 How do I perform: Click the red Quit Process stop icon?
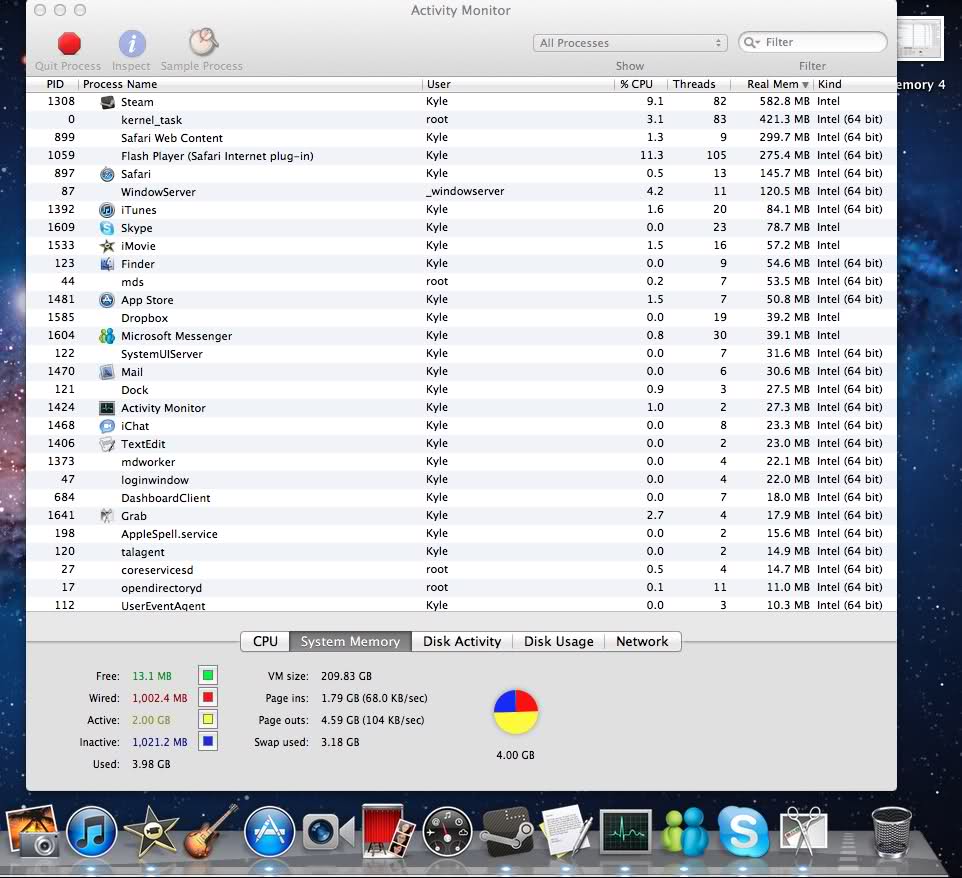point(69,44)
